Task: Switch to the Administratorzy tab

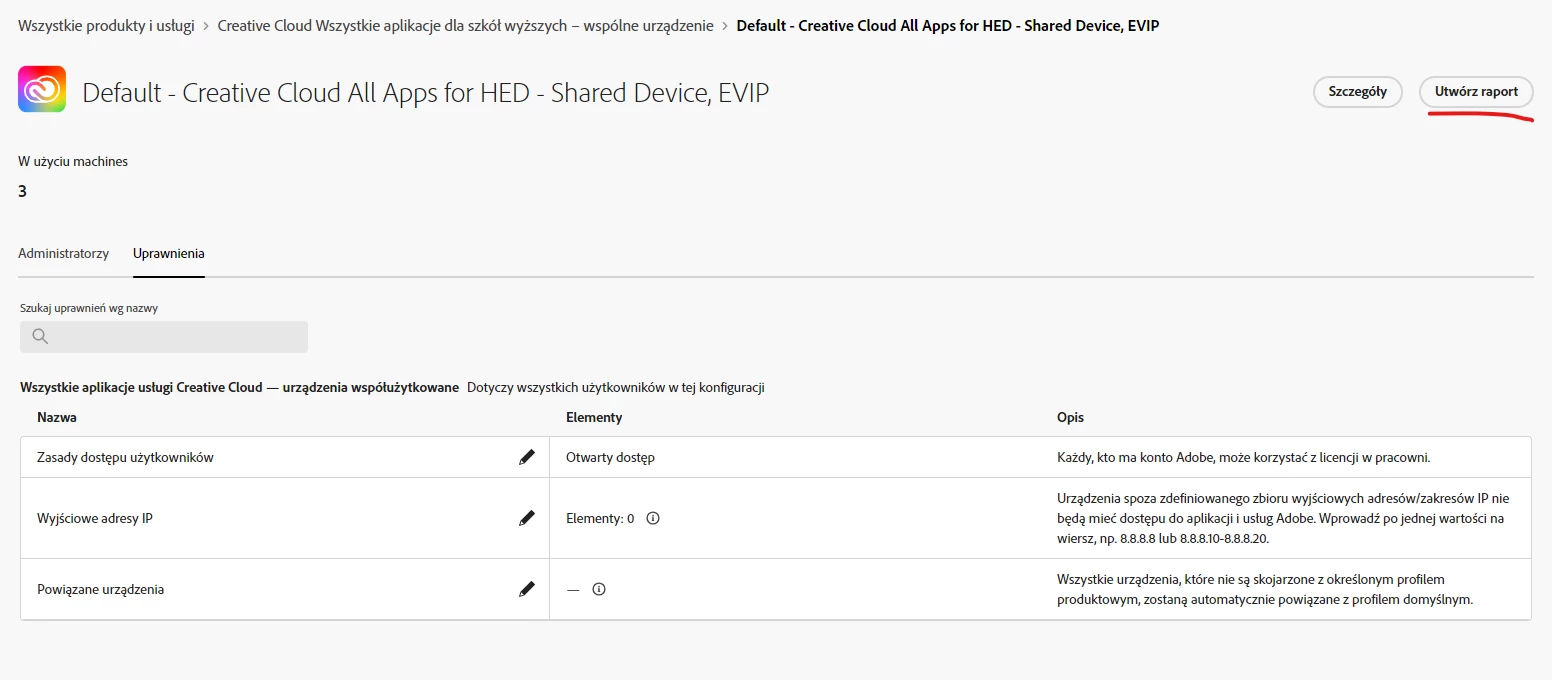Action: point(63,253)
